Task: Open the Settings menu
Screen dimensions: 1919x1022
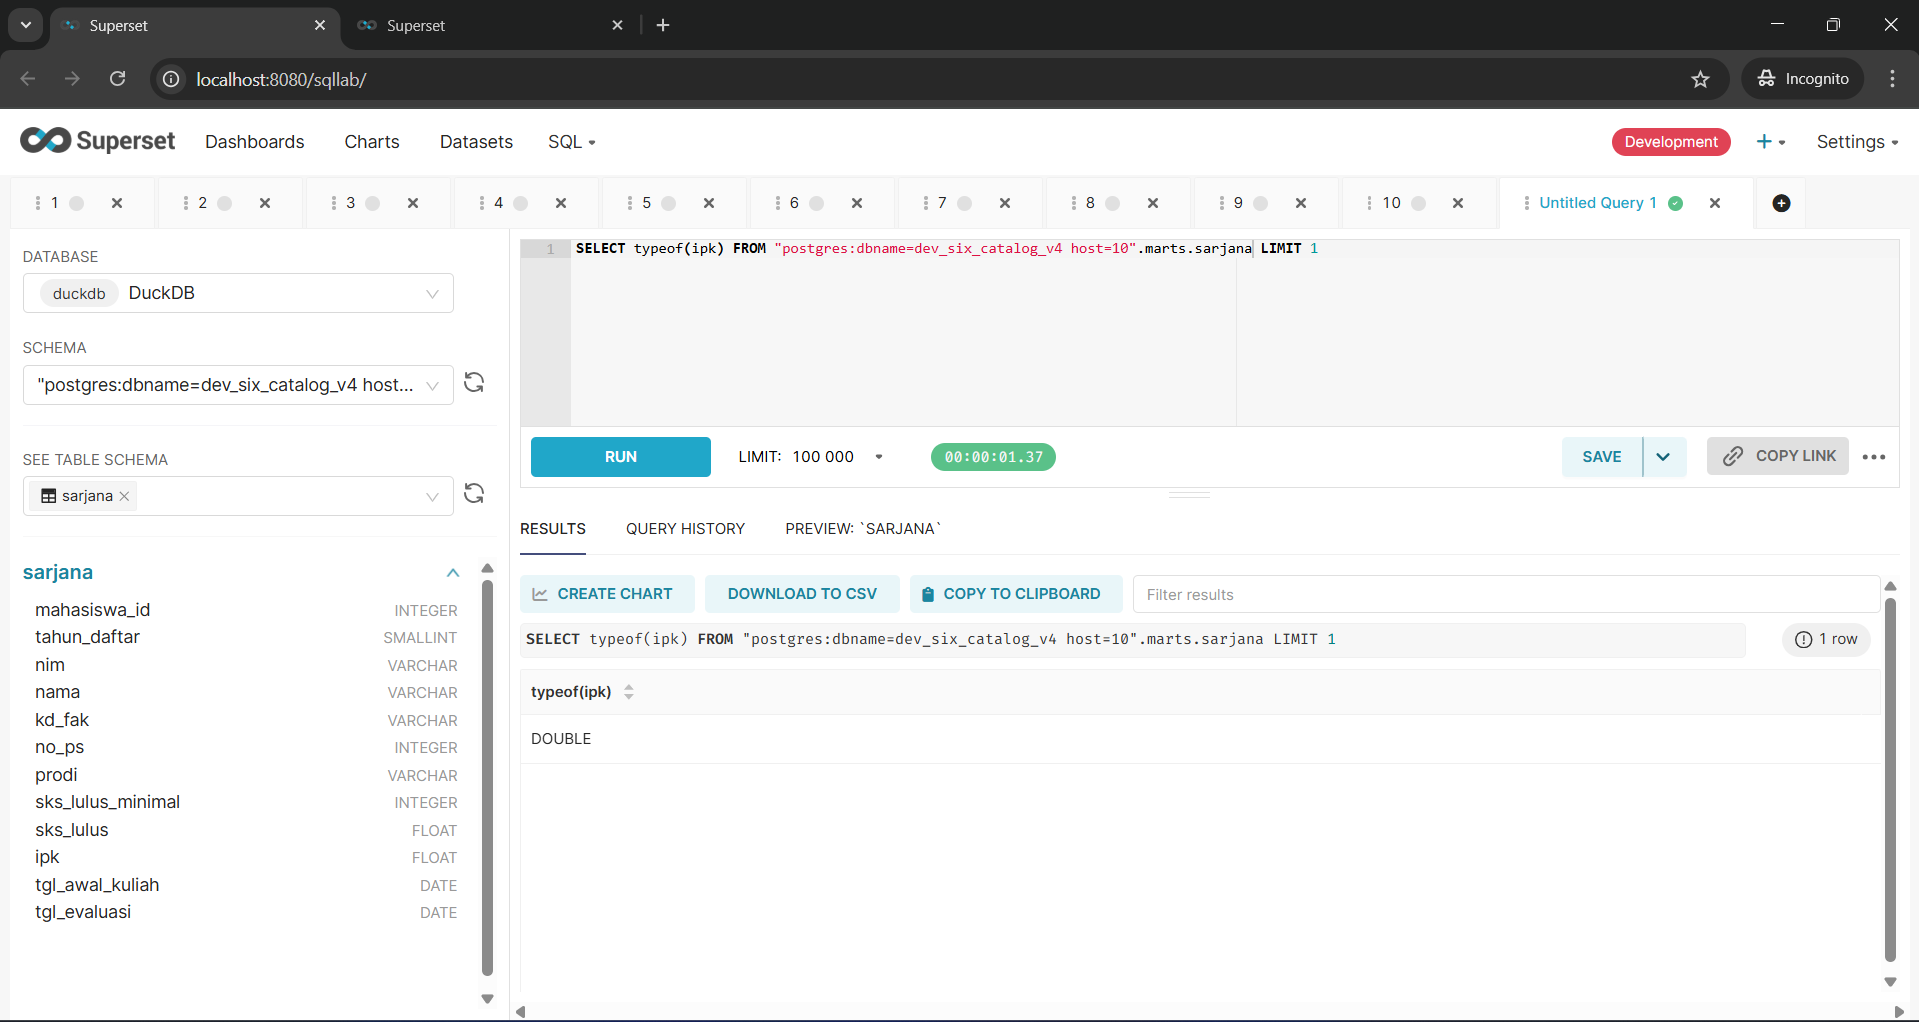Action: (1857, 142)
